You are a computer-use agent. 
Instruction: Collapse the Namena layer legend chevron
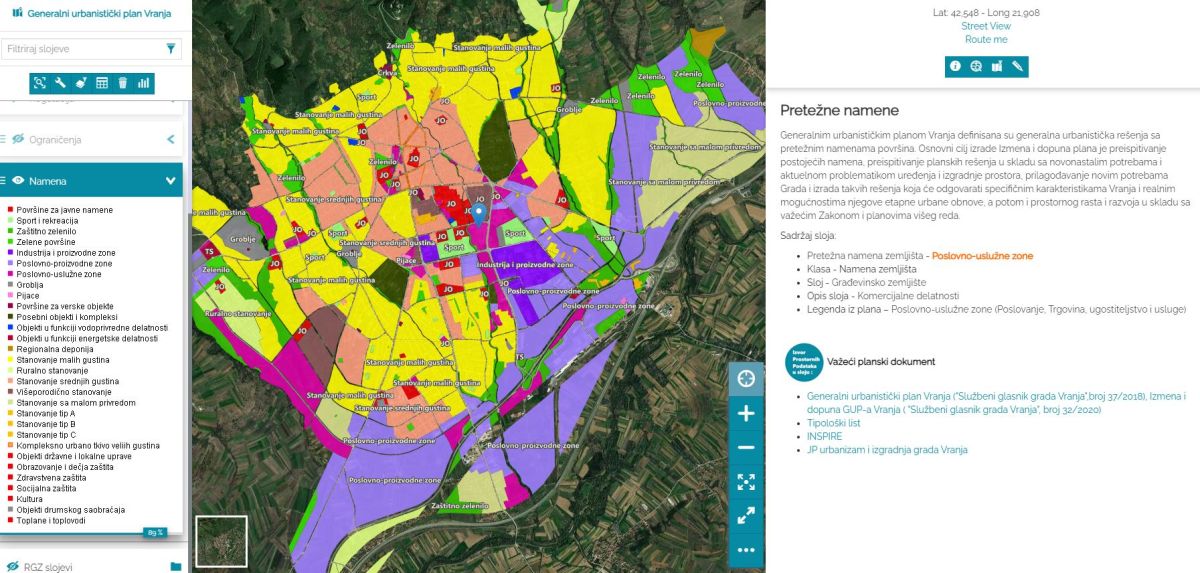click(170, 181)
